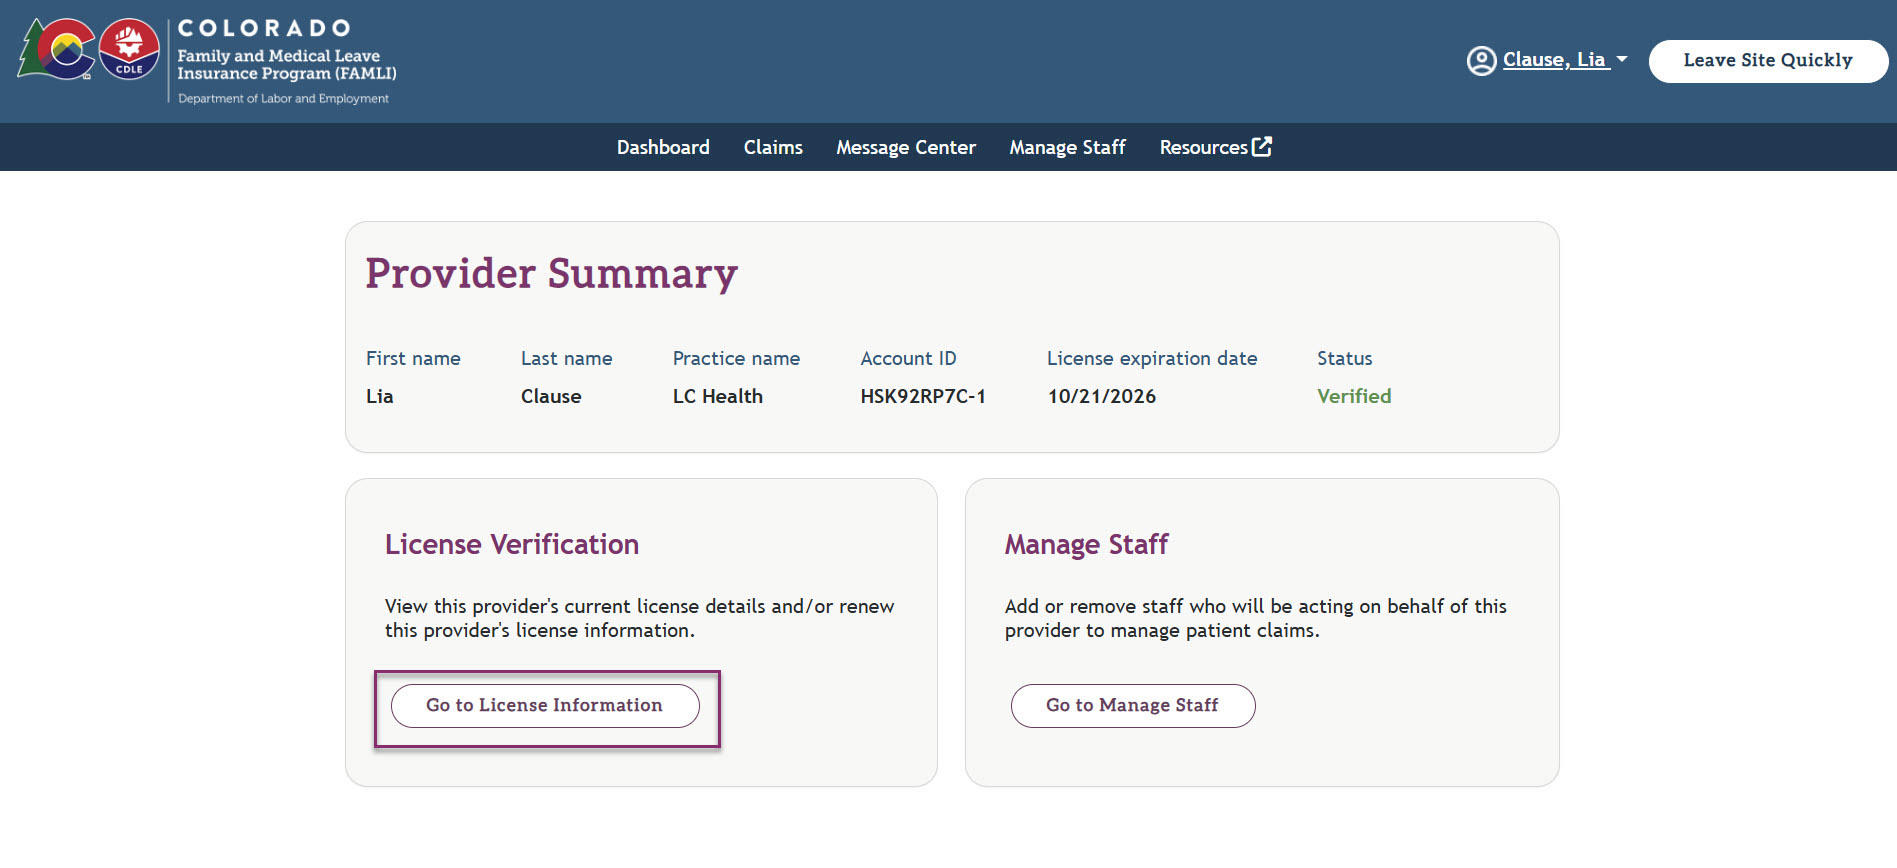The image size is (1897, 868).
Task: Click the Family and Medical Leave Insurance Program title
Action: click(287, 65)
